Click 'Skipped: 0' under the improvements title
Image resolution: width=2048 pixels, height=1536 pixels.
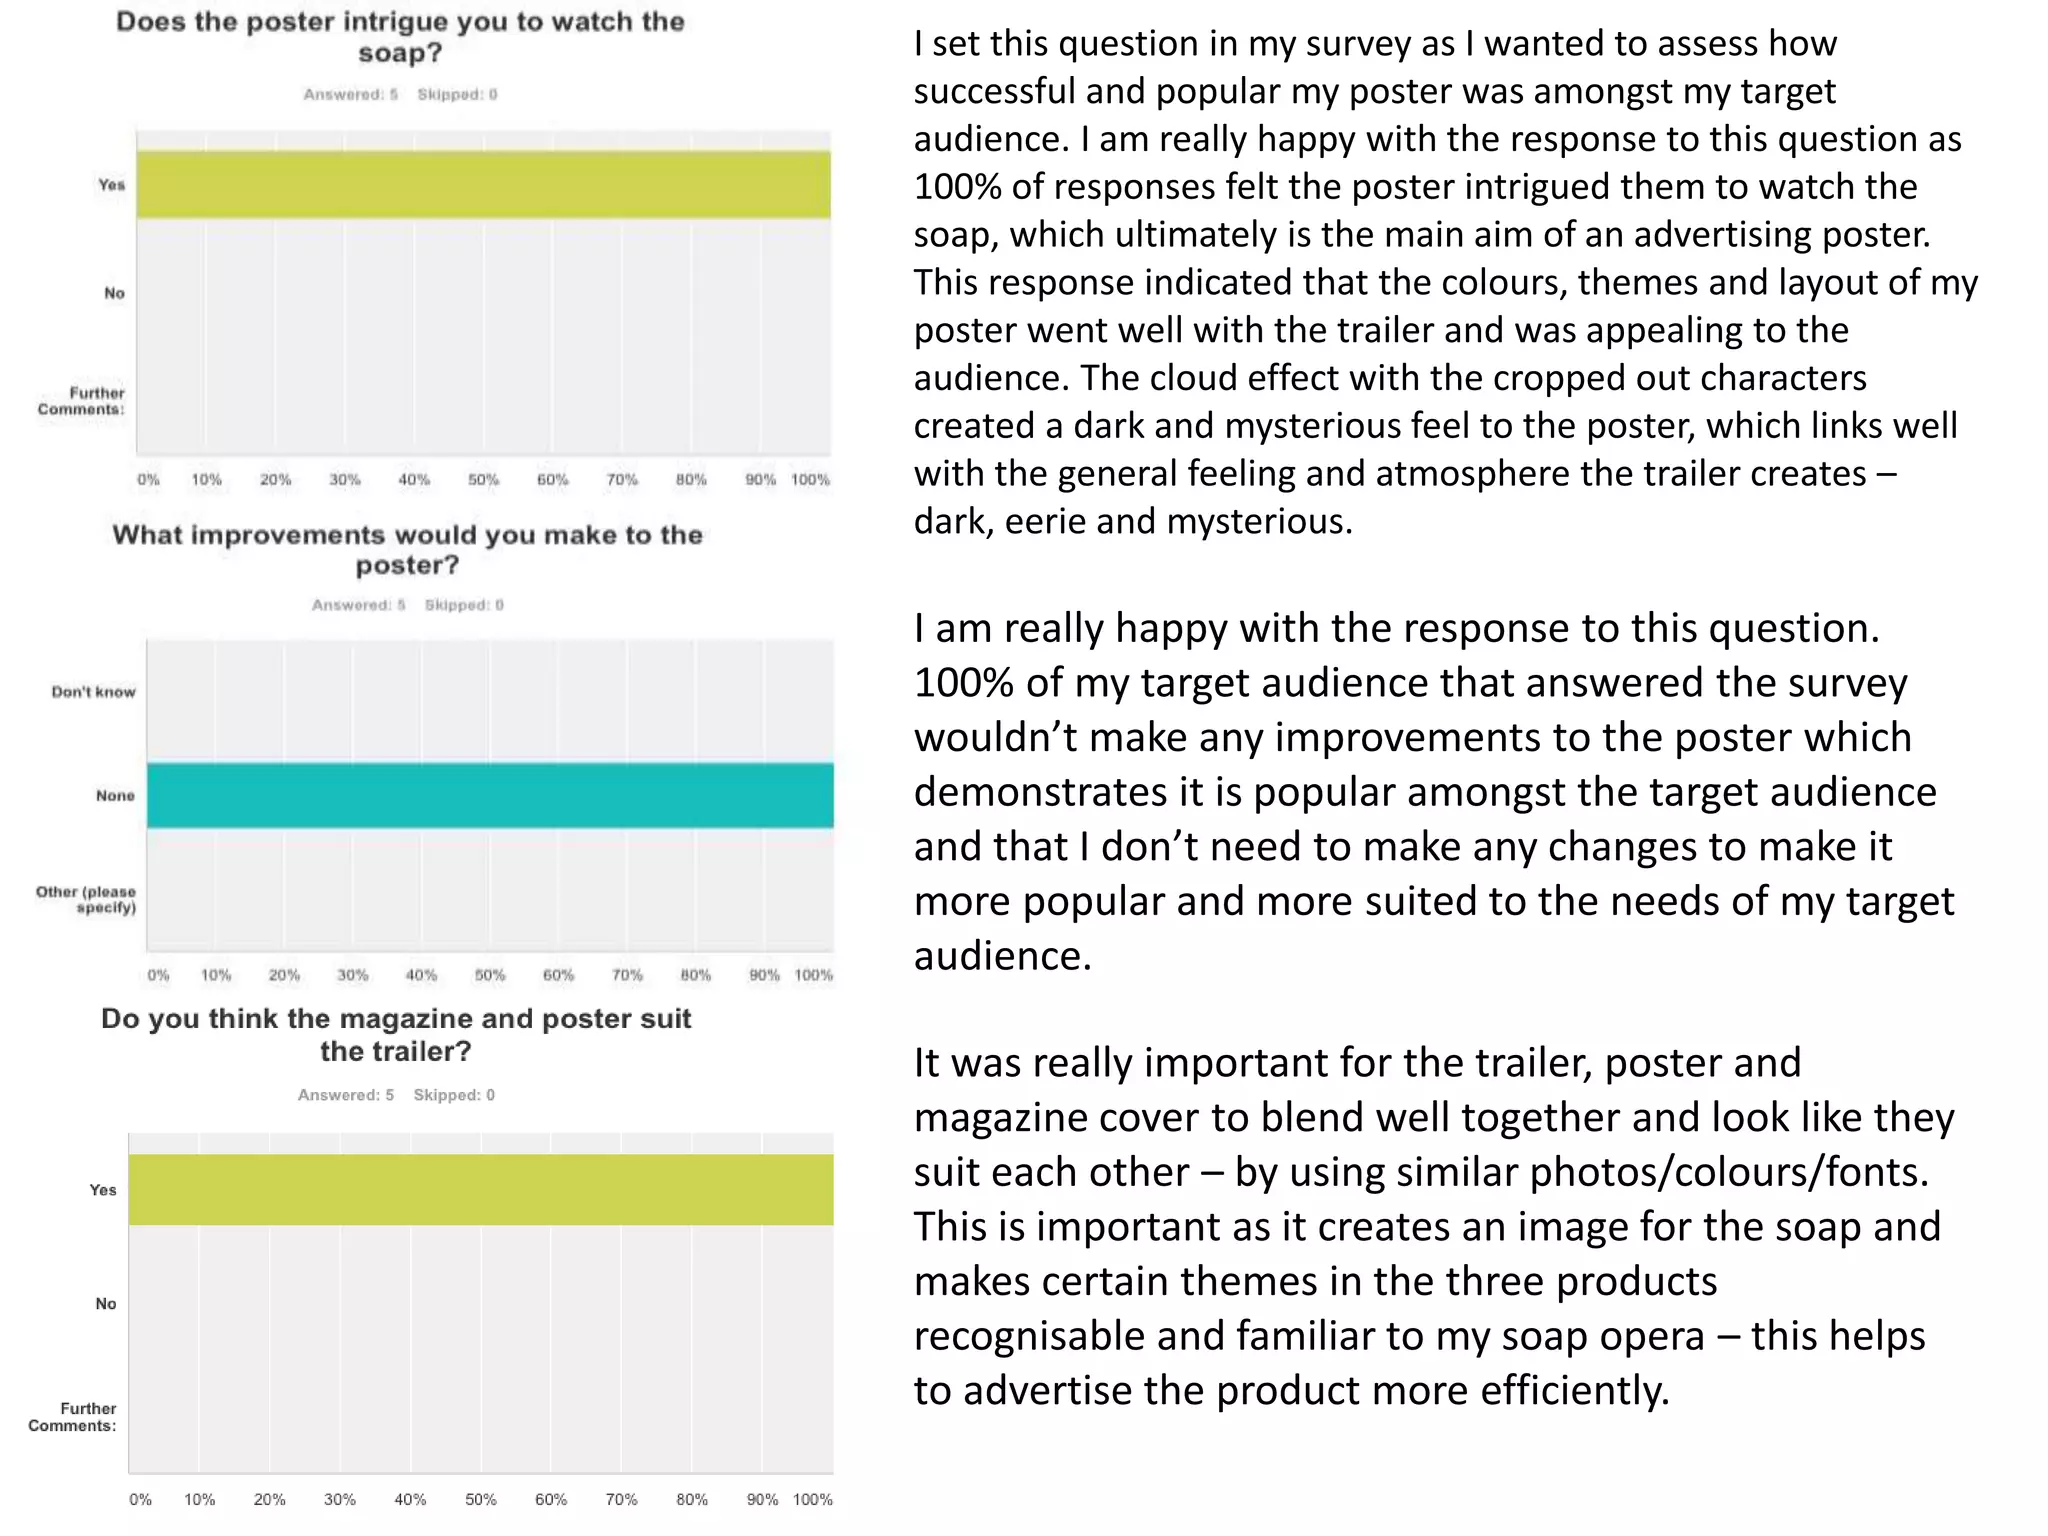tap(464, 605)
